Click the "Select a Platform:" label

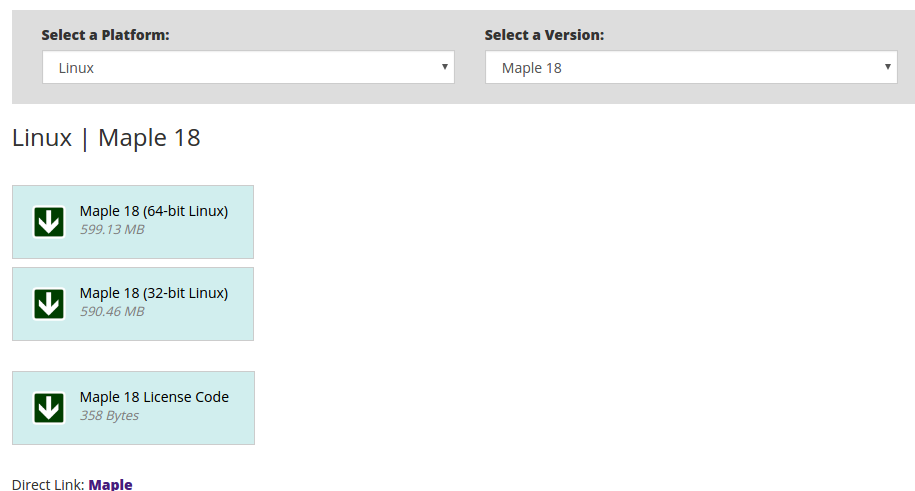pyautogui.click(x=106, y=35)
